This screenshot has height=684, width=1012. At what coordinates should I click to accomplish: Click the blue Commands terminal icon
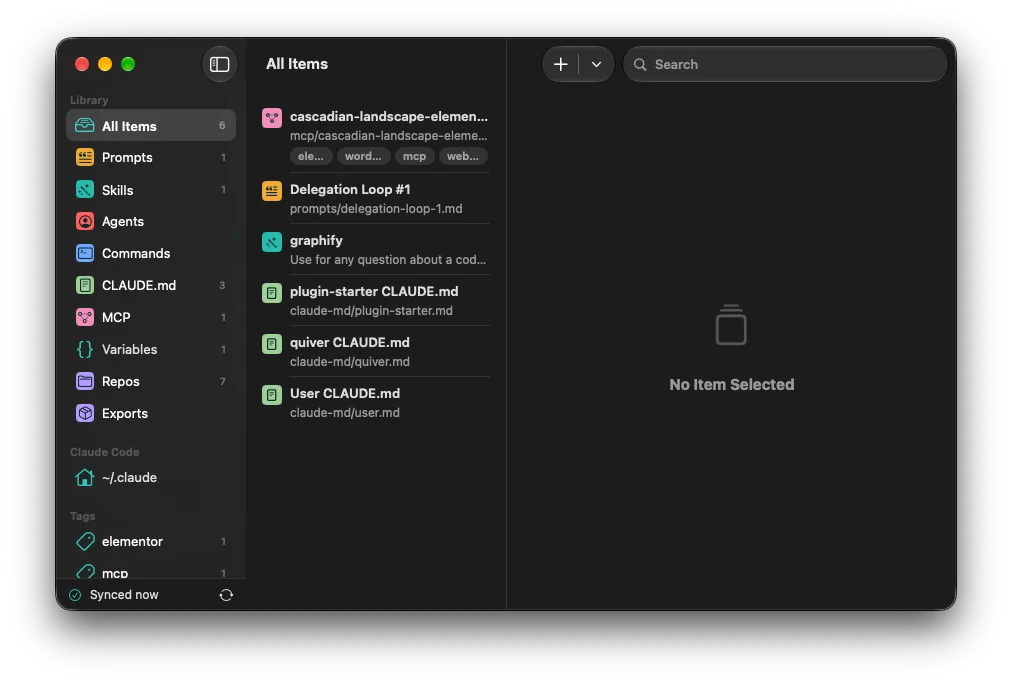tap(85, 253)
